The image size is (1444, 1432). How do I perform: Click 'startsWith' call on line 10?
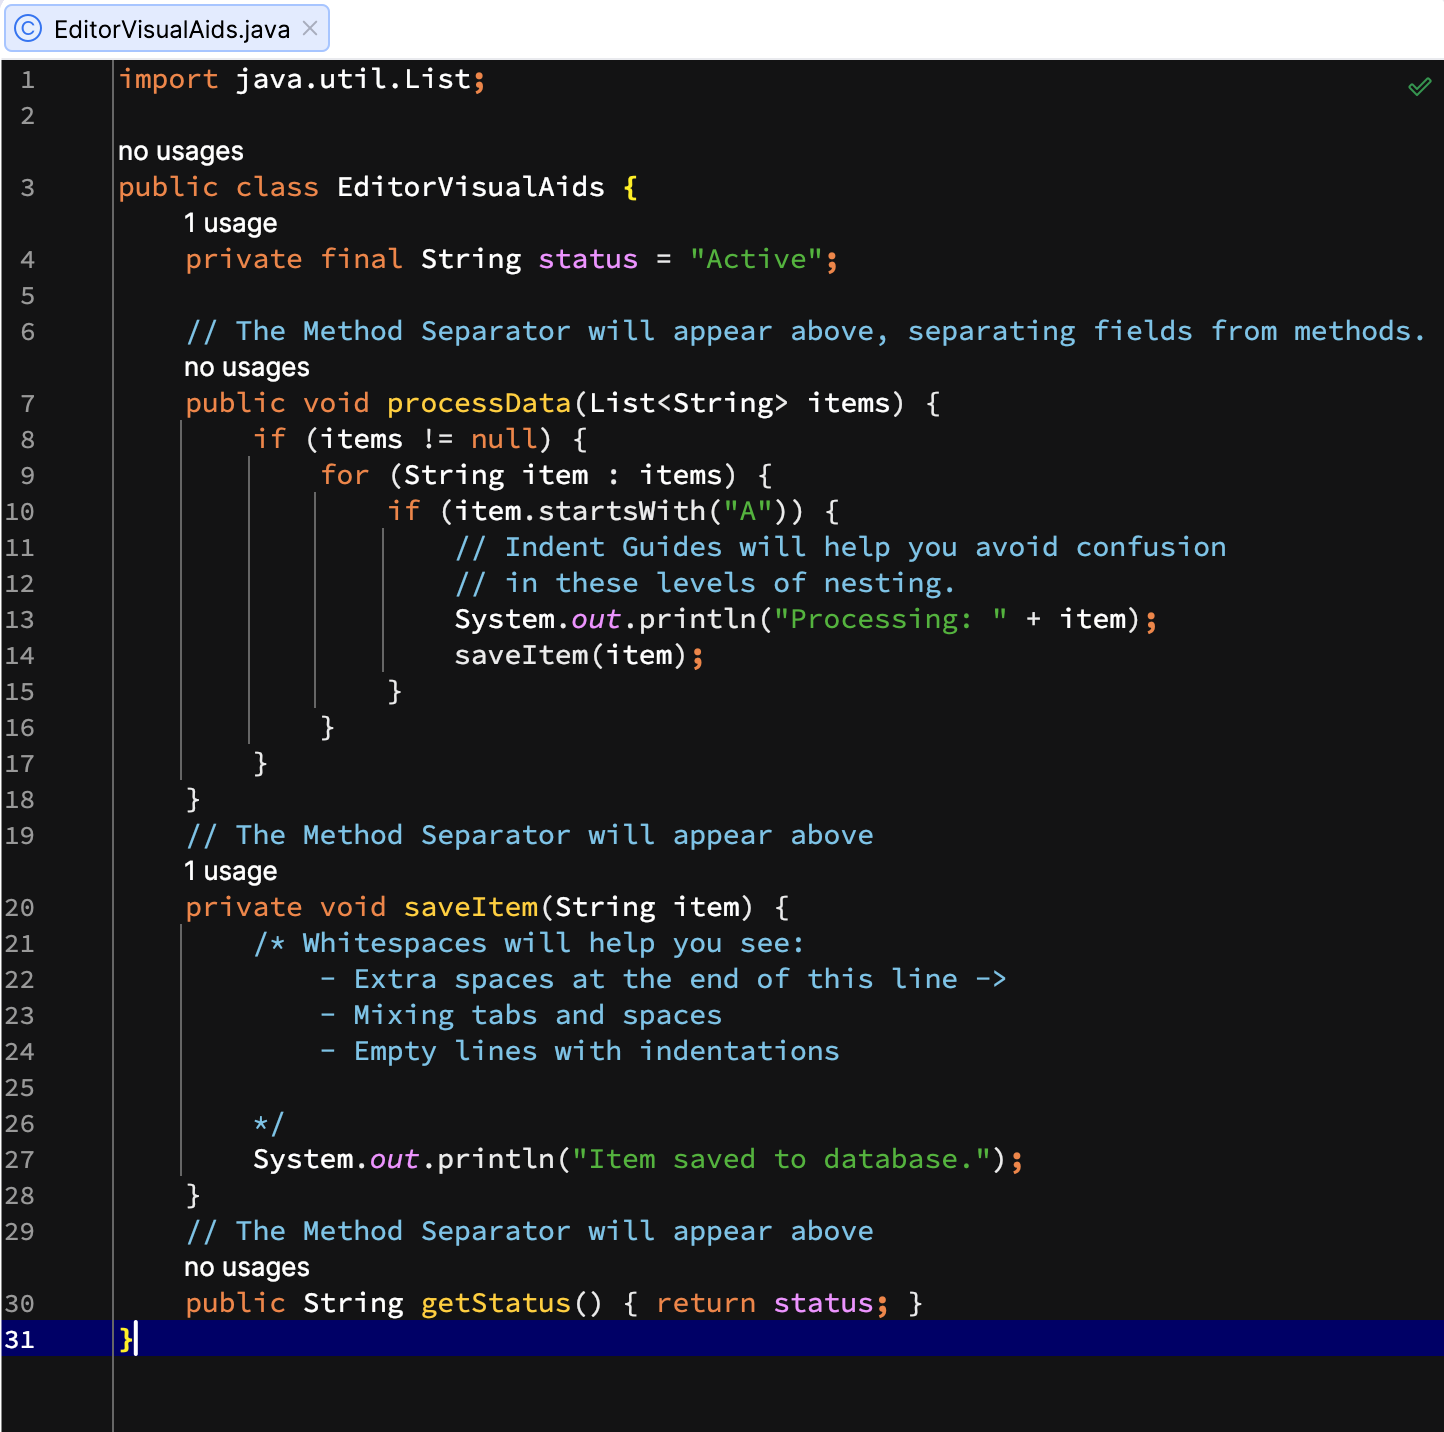pos(622,511)
